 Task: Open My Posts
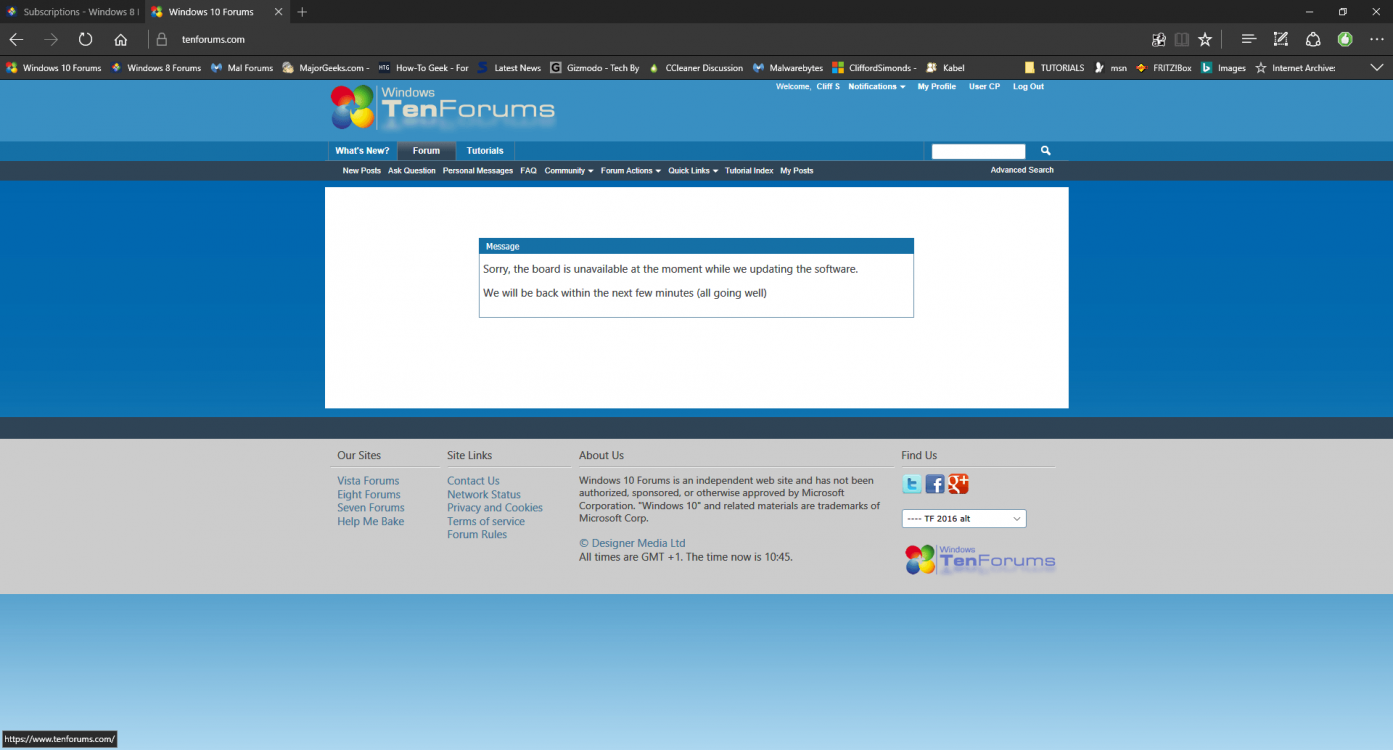tap(797, 171)
